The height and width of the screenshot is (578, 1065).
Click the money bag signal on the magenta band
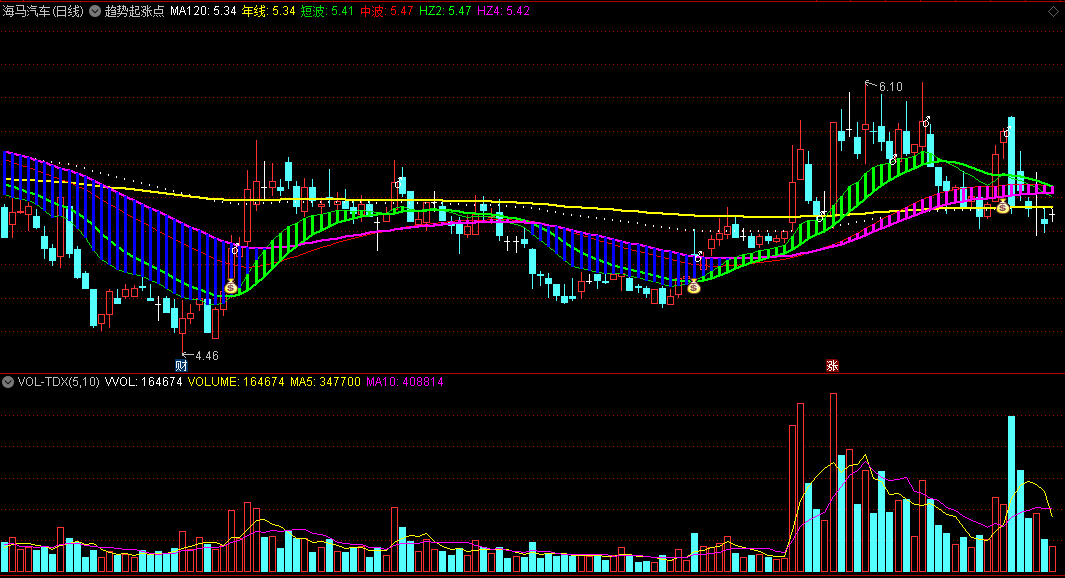click(x=1003, y=206)
